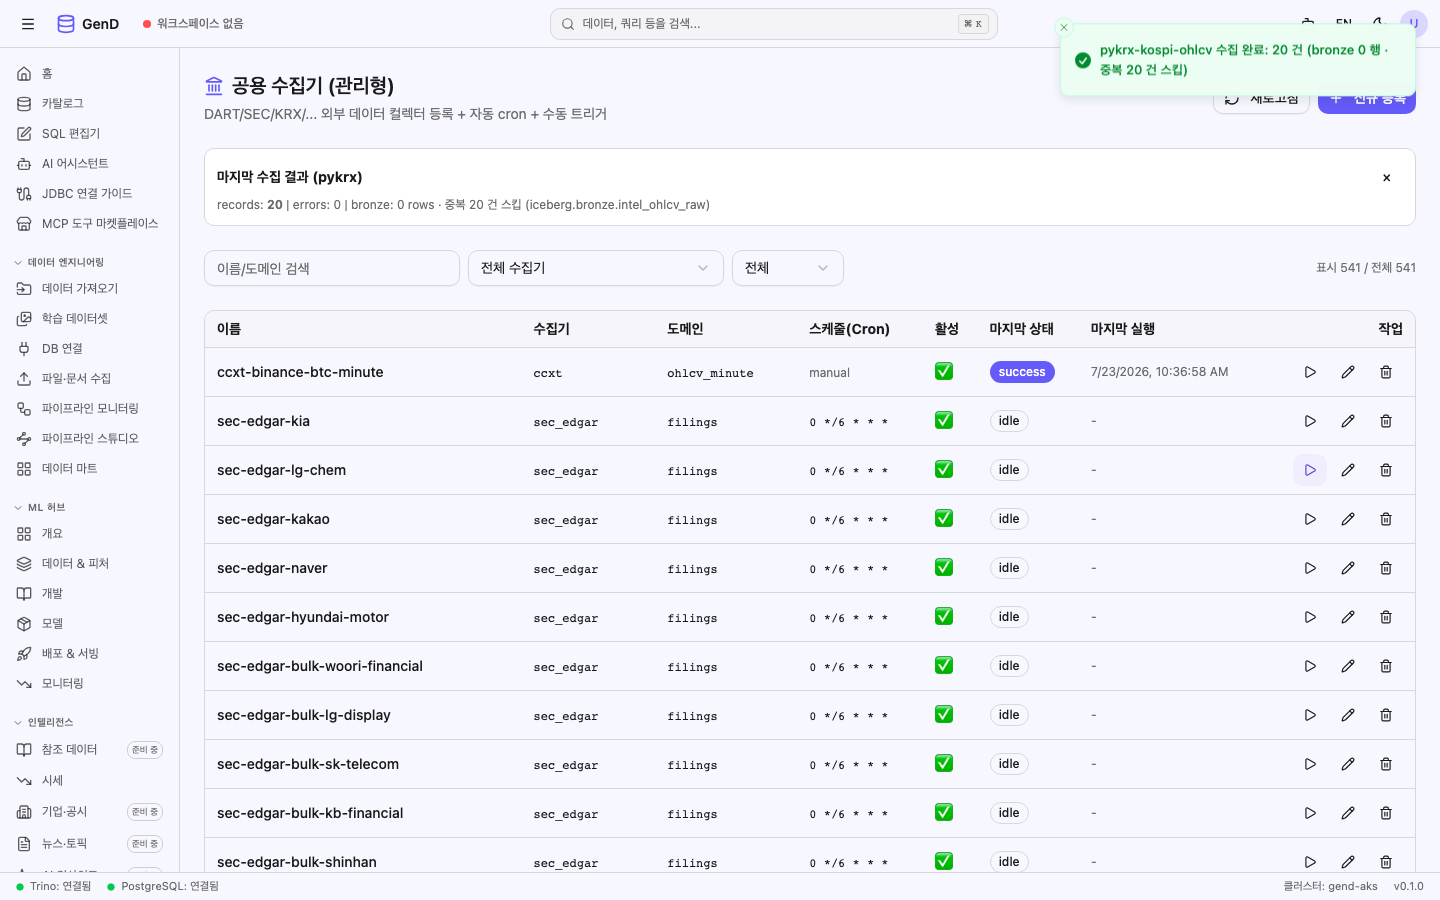
Task: Delete the sec-edgar-bulk-kb-financial collector
Action: pyautogui.click(x=1386, y=813)
